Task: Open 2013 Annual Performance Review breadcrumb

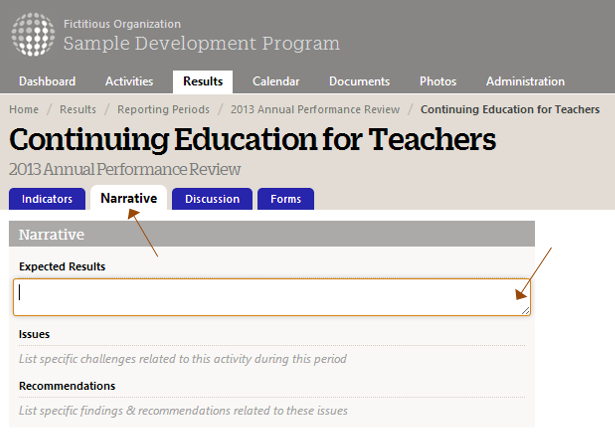Action: pyautogui.click(x=315, y=109)
